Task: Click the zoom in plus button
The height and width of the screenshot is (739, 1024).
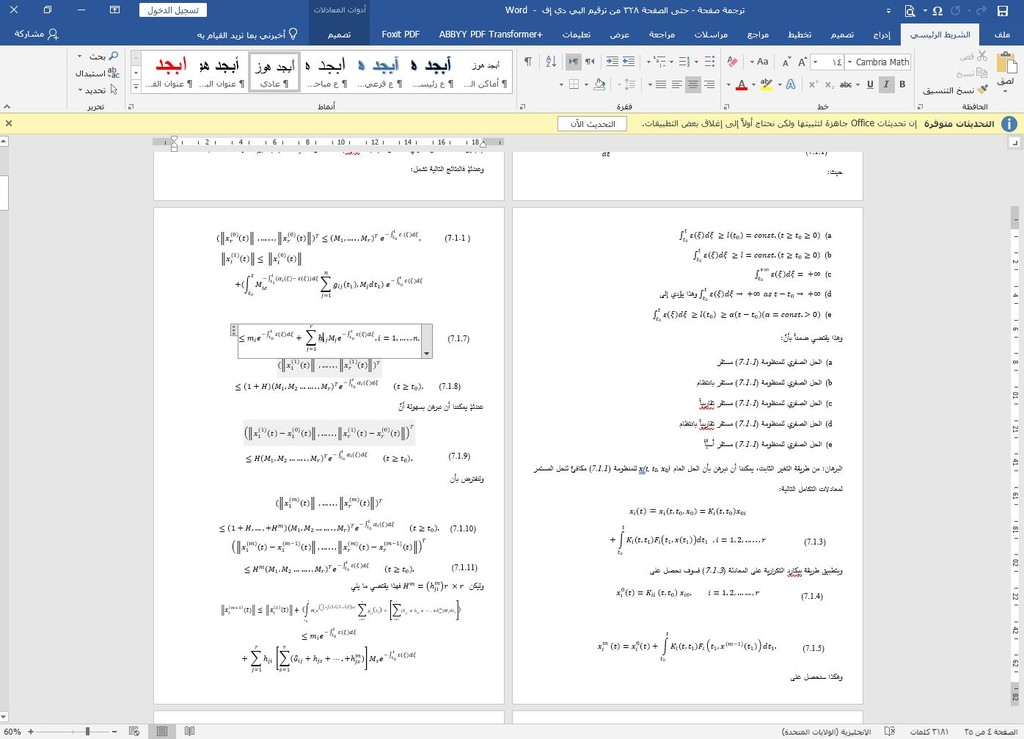Action: point(31,732)
